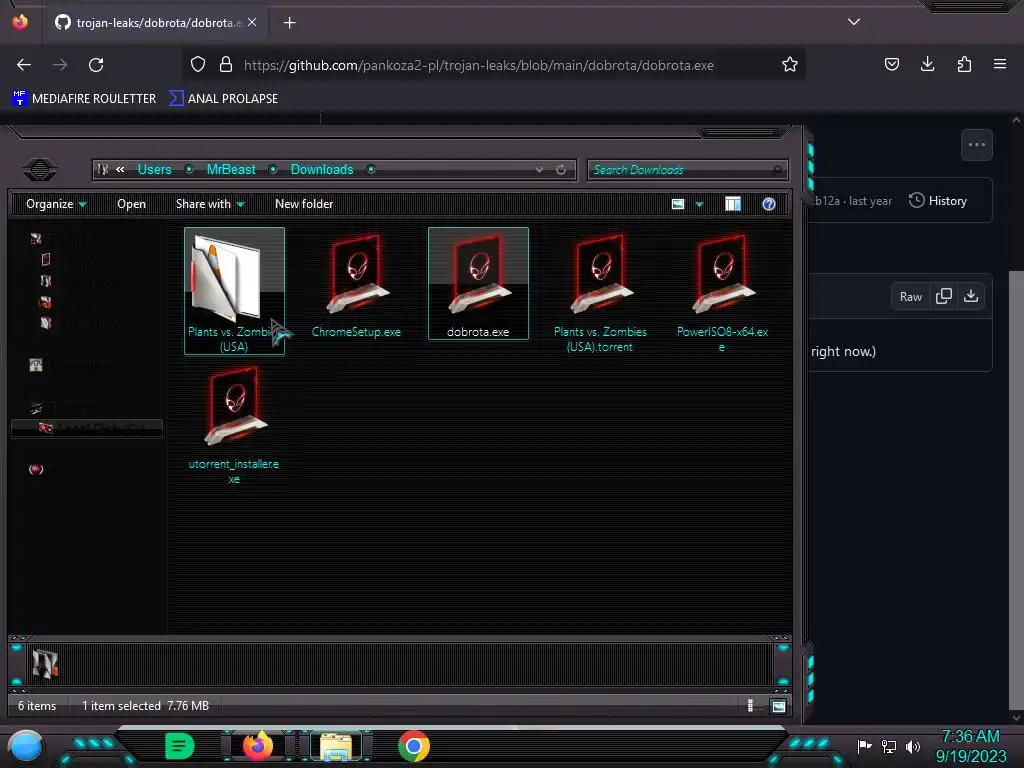
Task: Open Action Center flag tray icon
Action: pos(865,746)
